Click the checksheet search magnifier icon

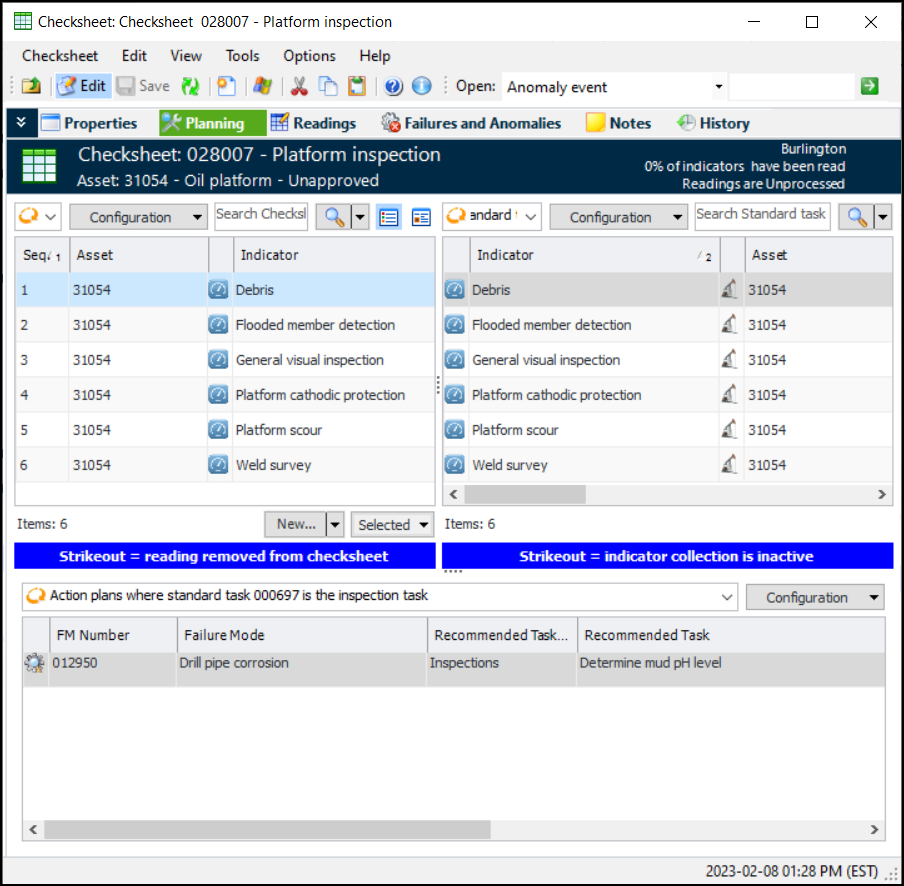[x=332, y=217]
